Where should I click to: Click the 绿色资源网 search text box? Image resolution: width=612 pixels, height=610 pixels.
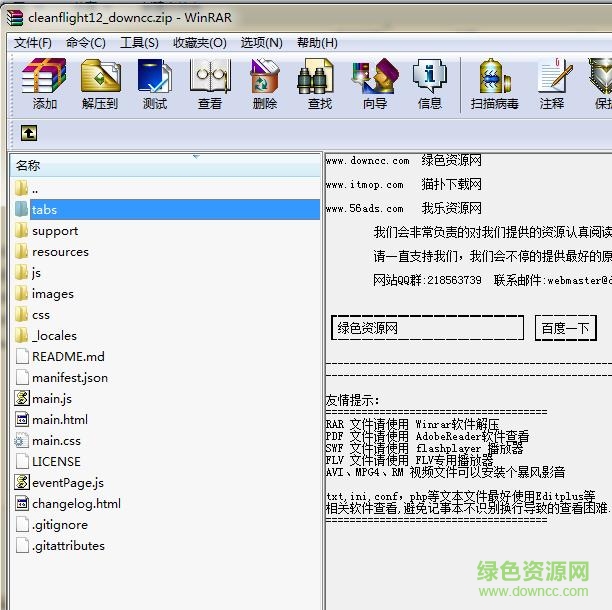427,328
